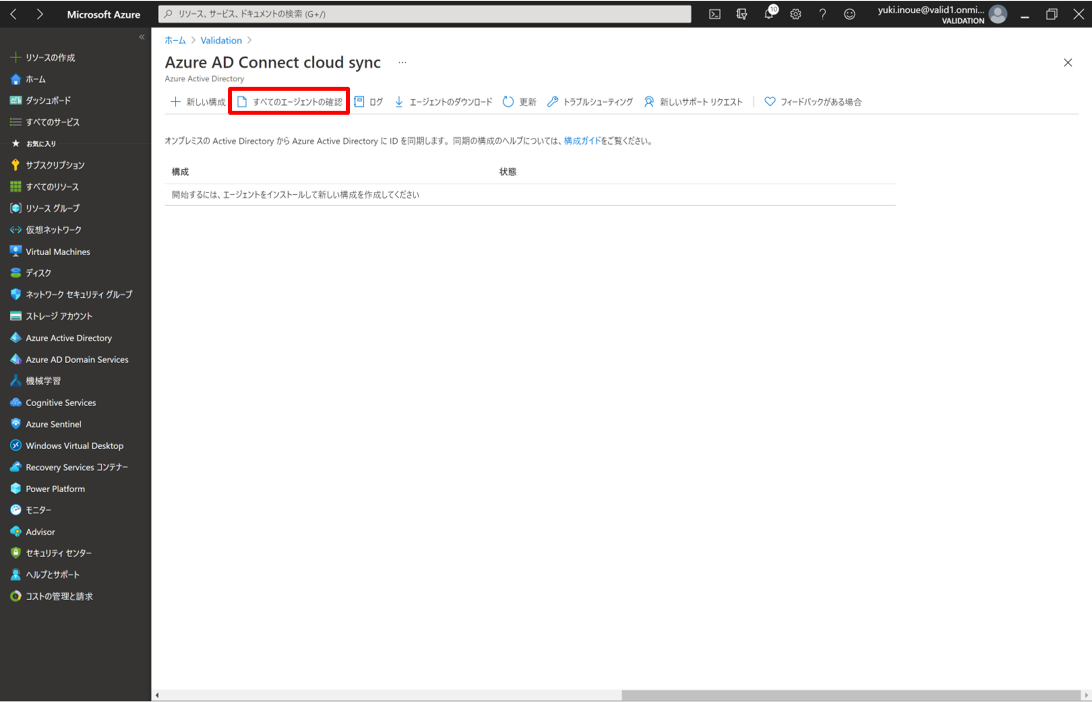This screenshot has height=702, width=1092.
Task: Click Validation breadcrumb link
Action: click(221, 40)
